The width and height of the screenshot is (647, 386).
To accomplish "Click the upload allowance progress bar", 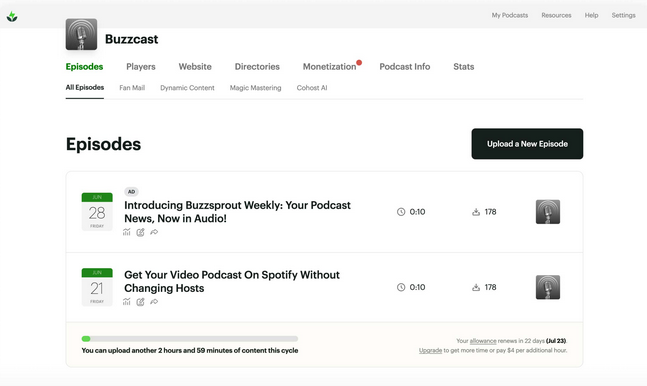I will [190, 339].
